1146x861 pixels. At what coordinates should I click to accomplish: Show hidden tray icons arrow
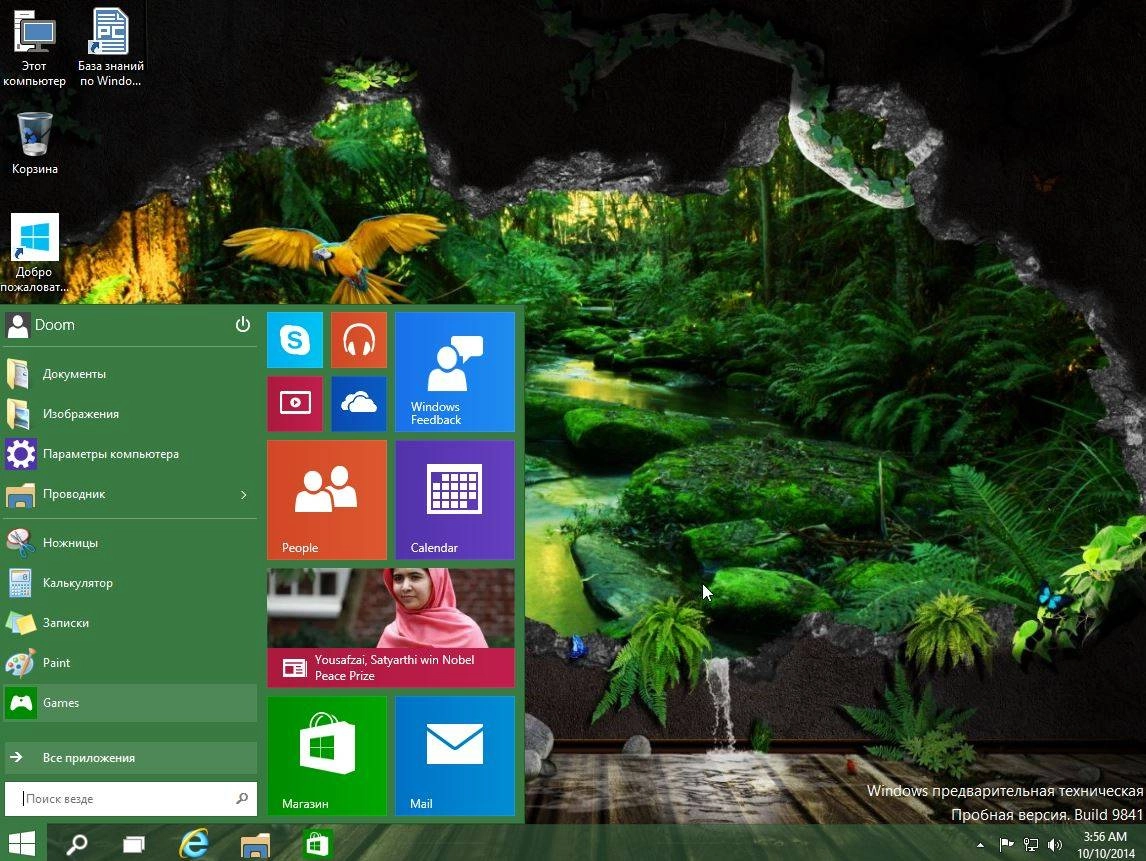tap(980, 845)
